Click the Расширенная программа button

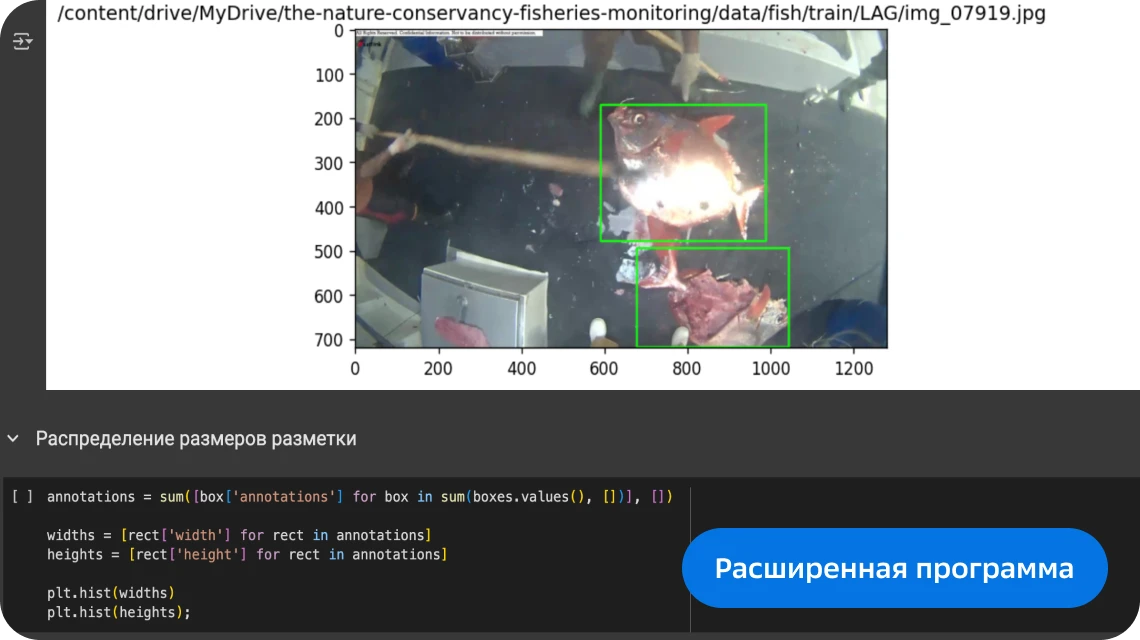(x=894, y=568)
